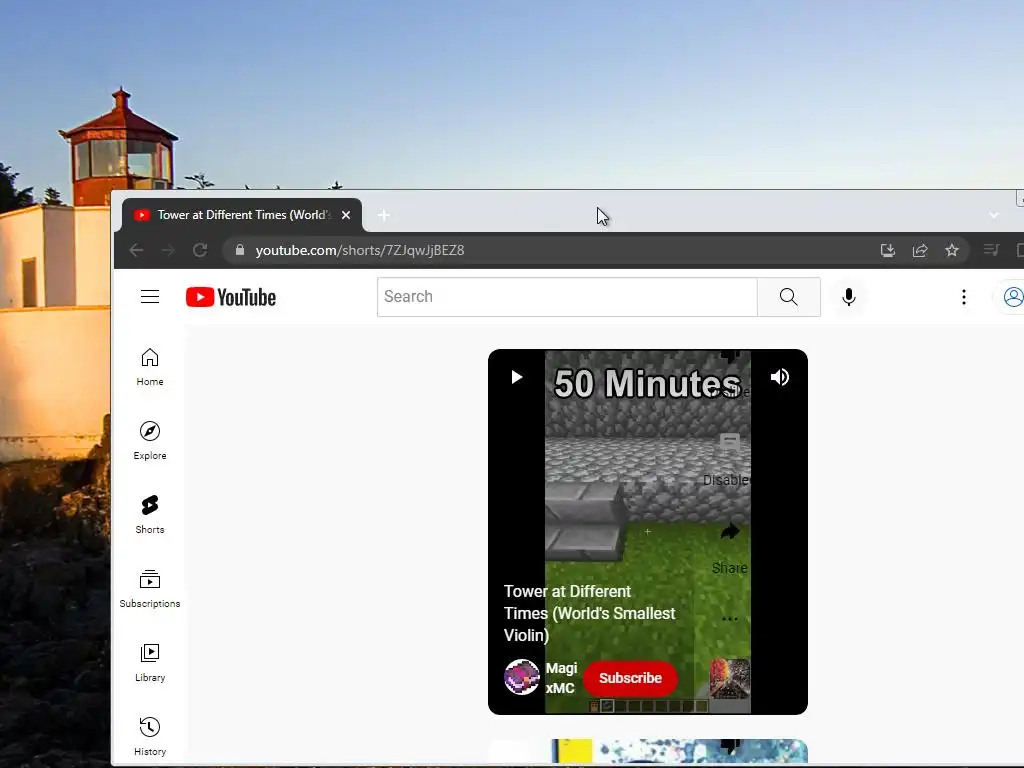Open the sound thumbnail on the short

click(729, 679)
